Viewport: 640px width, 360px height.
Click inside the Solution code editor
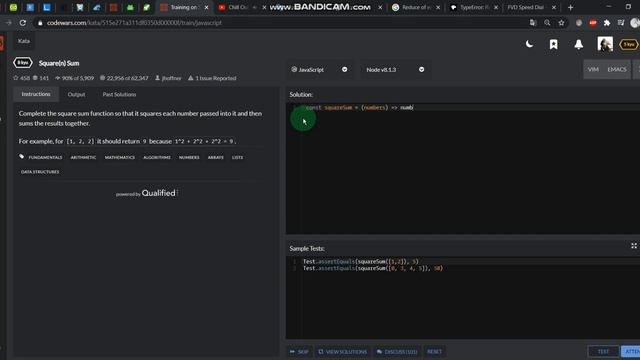coord(463,169)
